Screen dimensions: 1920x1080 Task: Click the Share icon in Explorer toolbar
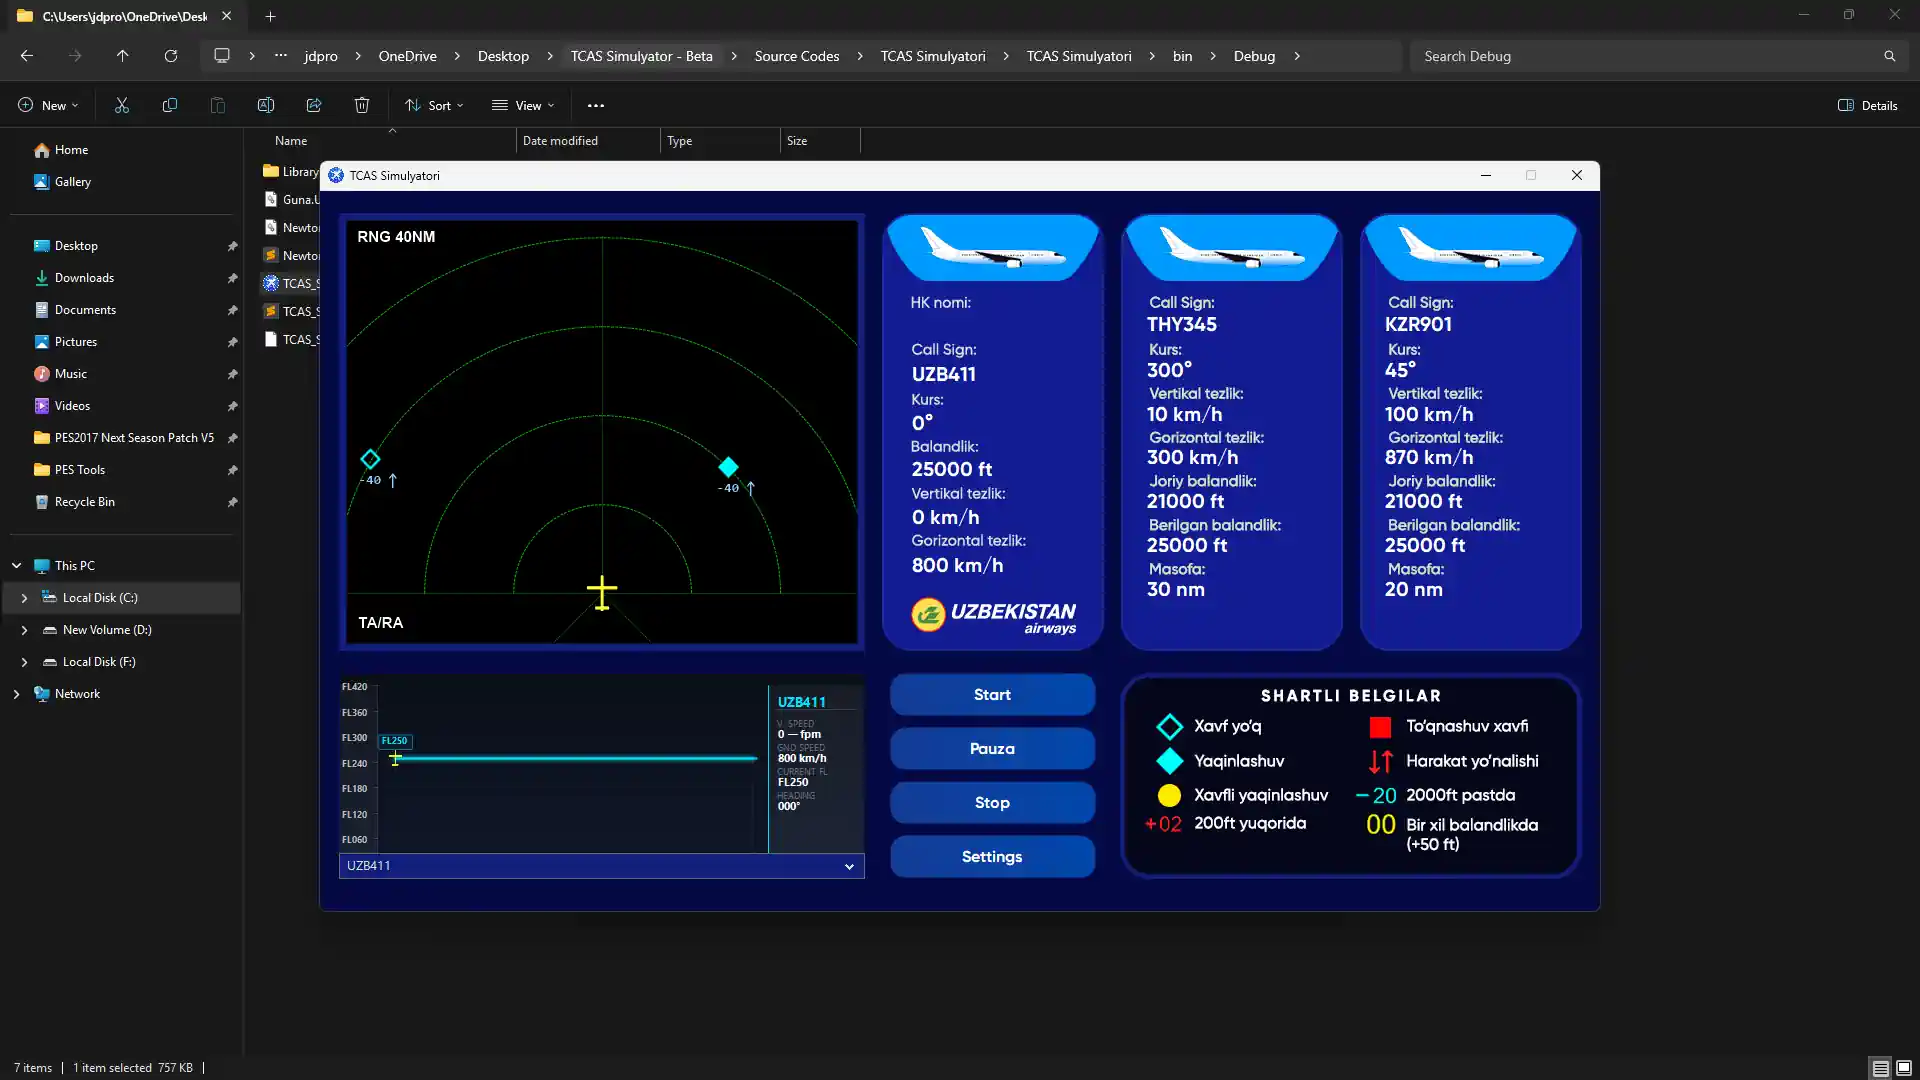pos(314,105)
